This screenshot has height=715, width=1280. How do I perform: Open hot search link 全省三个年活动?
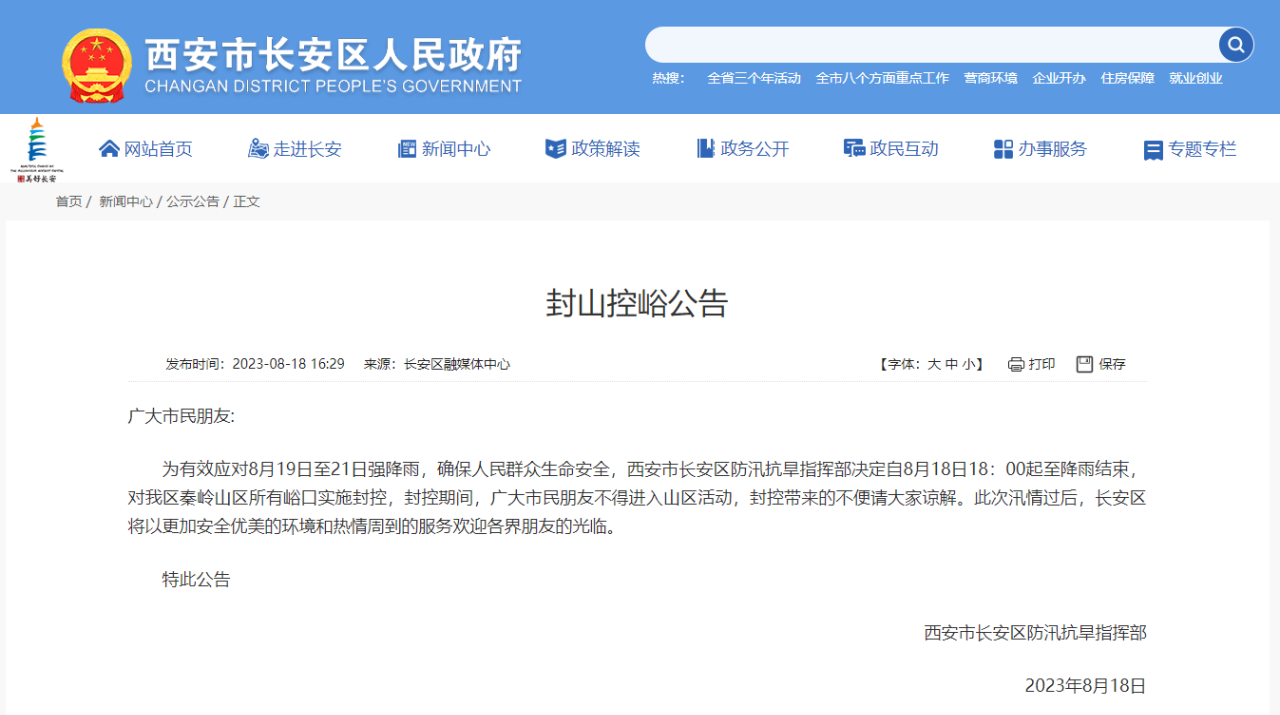point(754,78)
